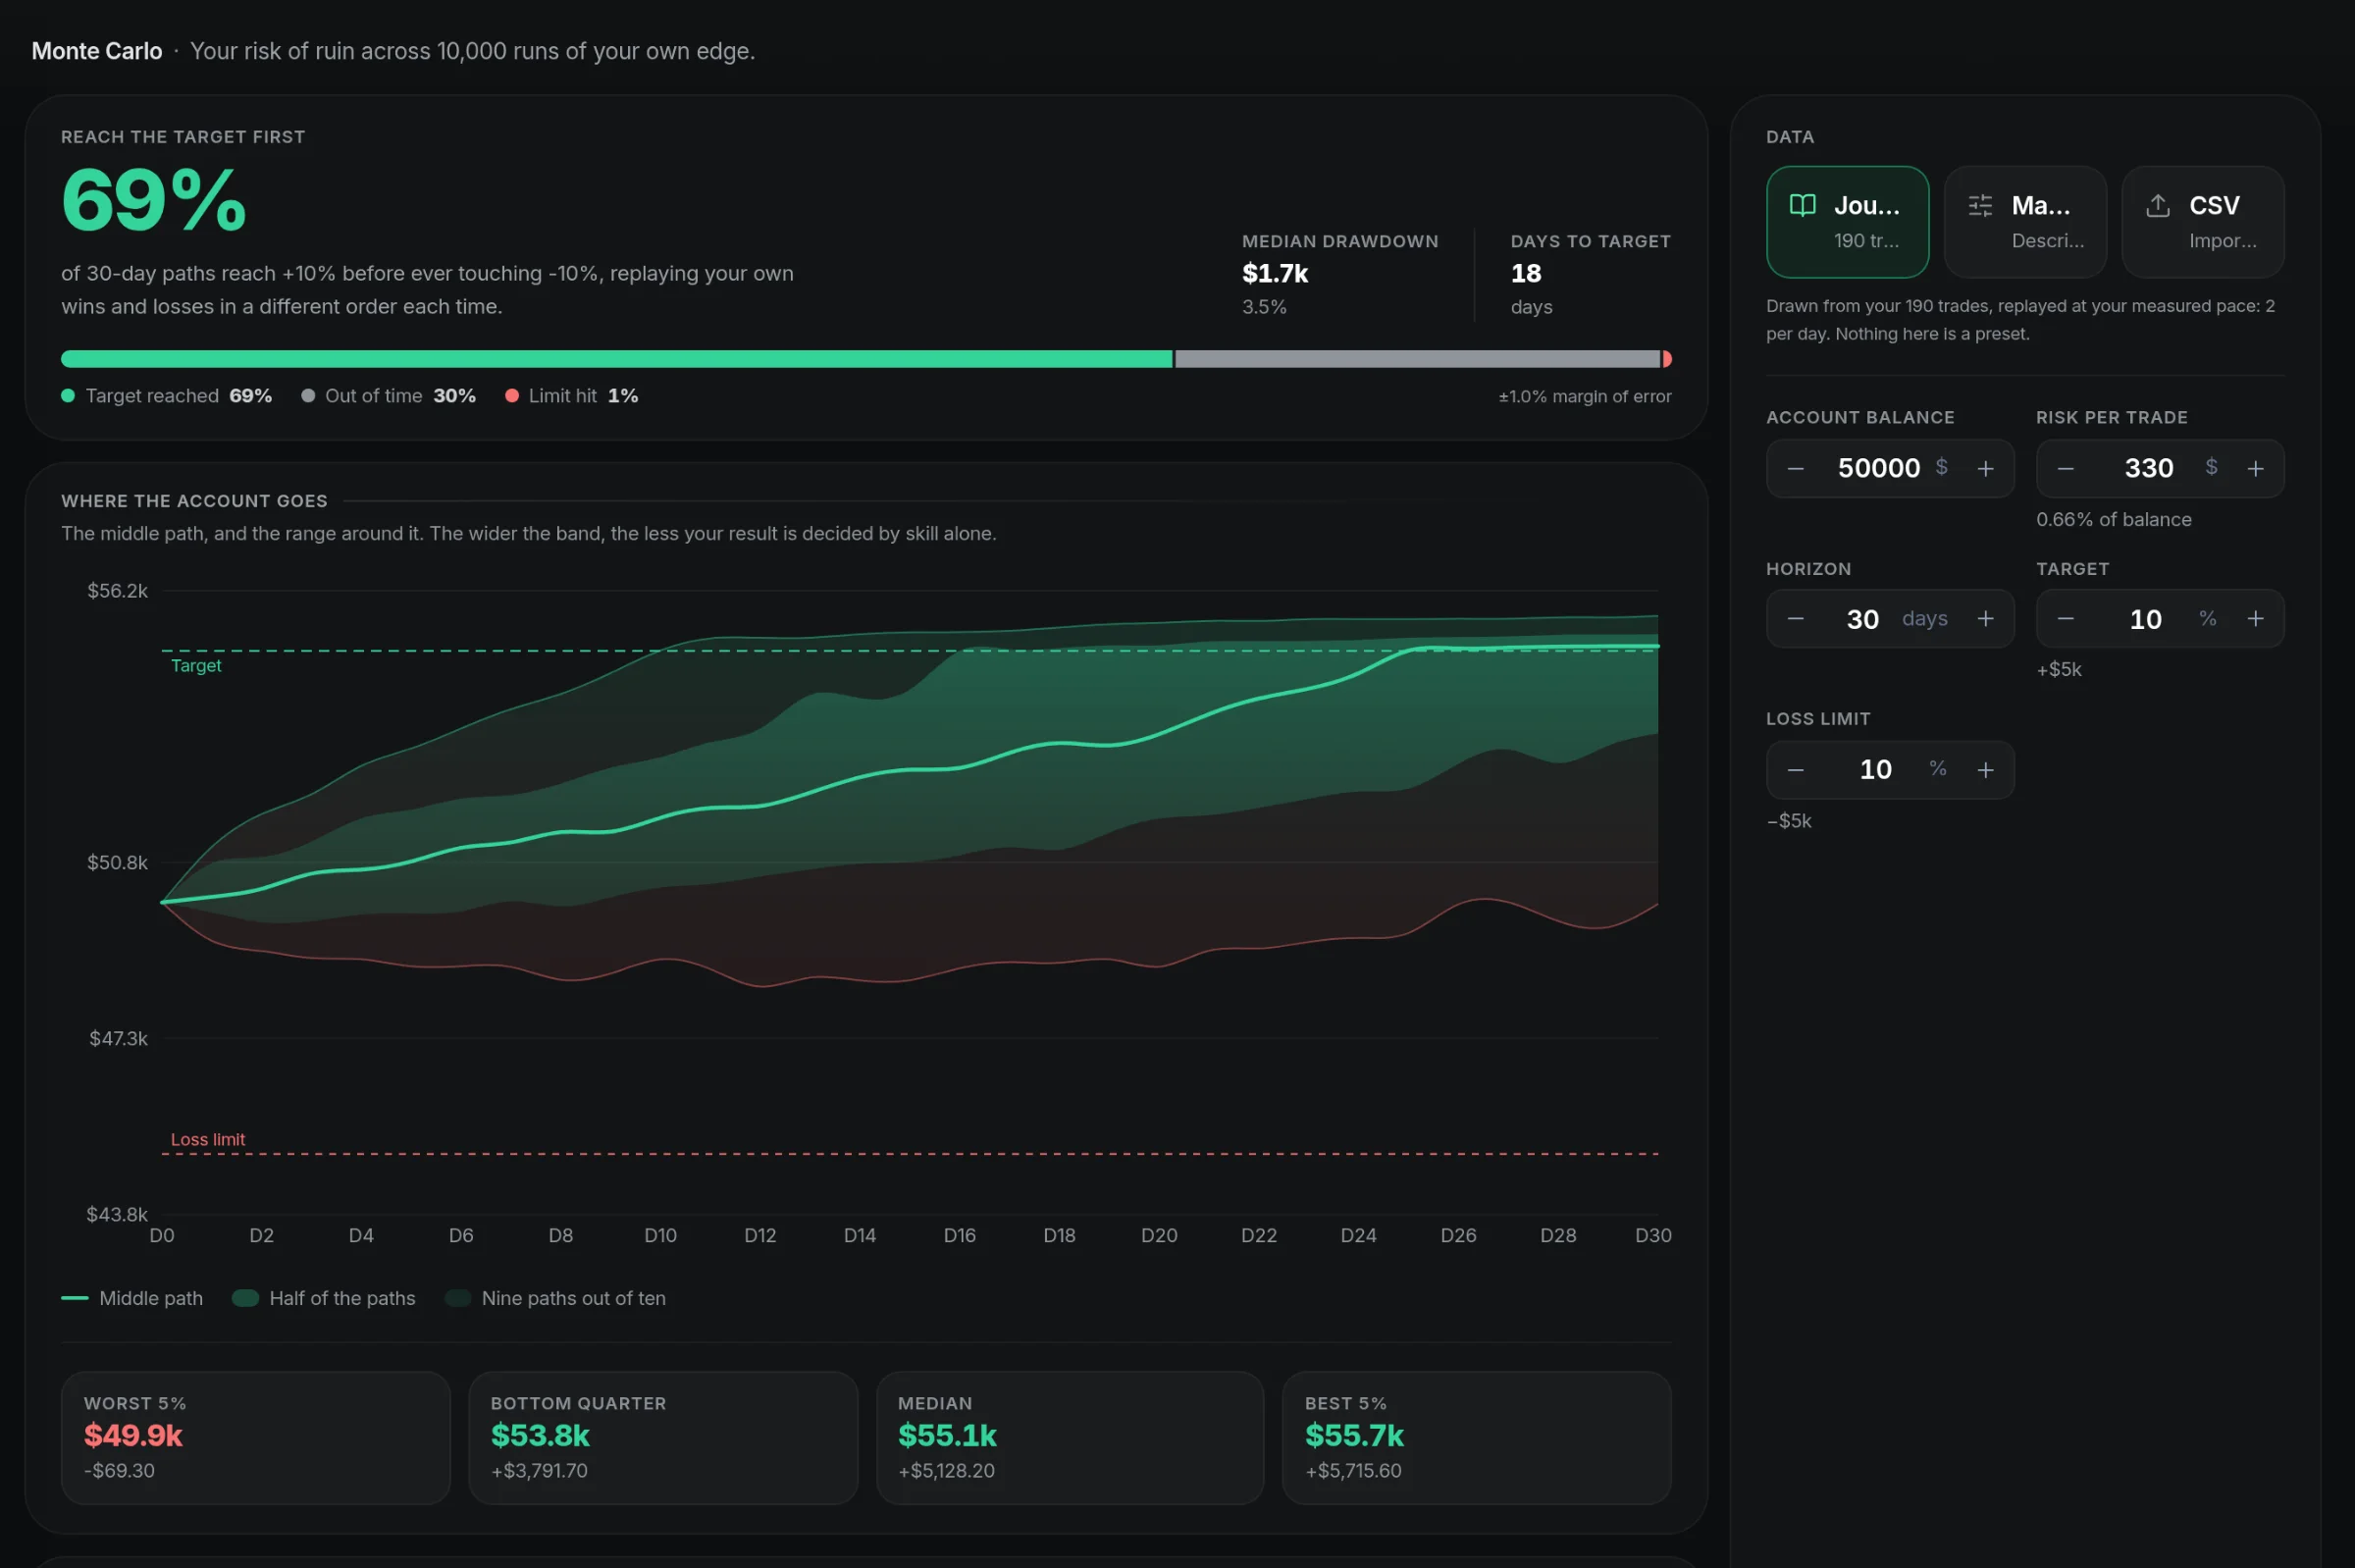The image size is (2355, 1568).
Task: Toggle risk per trade dollar unit
Action: pyautogui.click(x=2211, y=467)
